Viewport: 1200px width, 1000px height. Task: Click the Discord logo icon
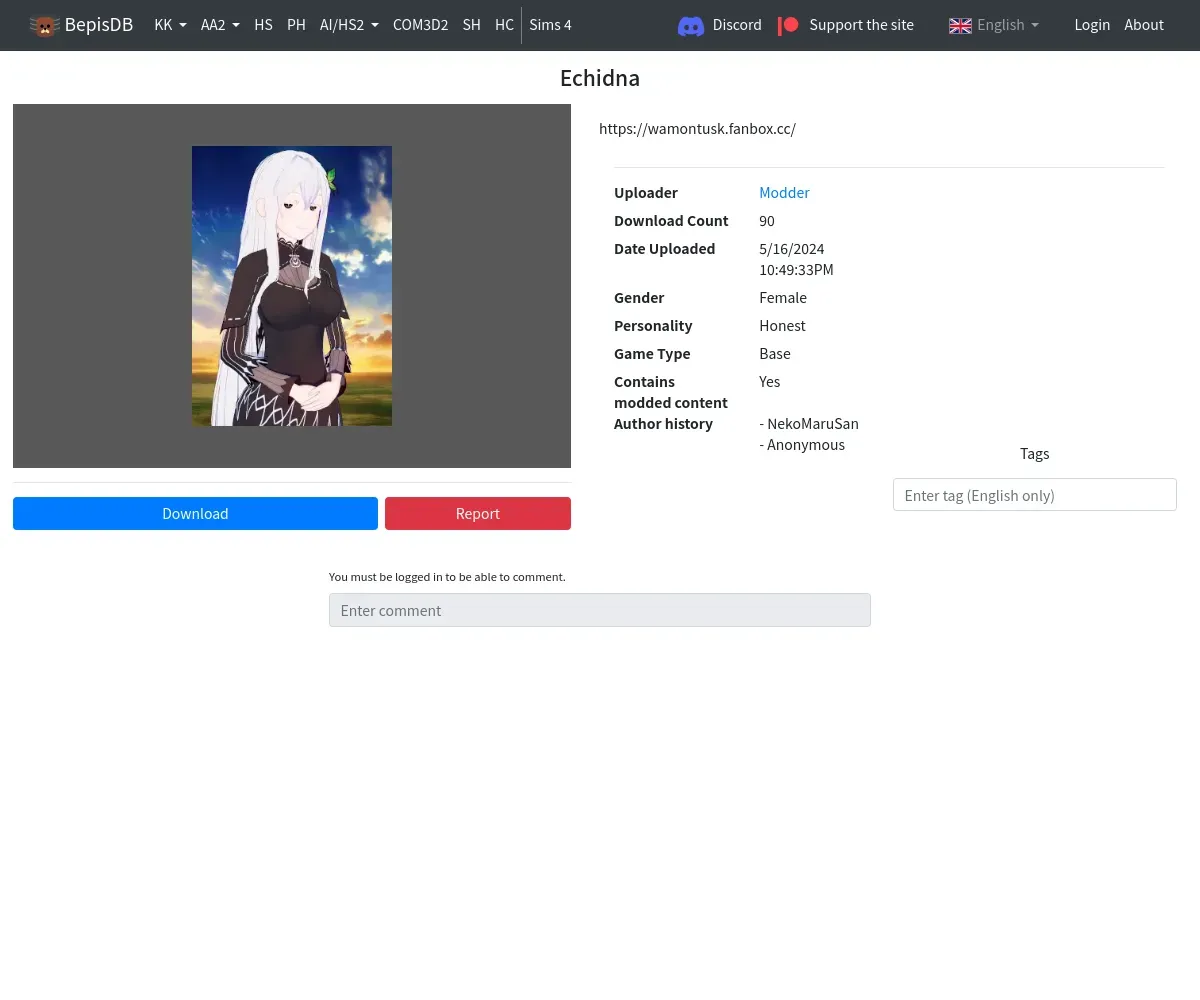pos(691,26)
